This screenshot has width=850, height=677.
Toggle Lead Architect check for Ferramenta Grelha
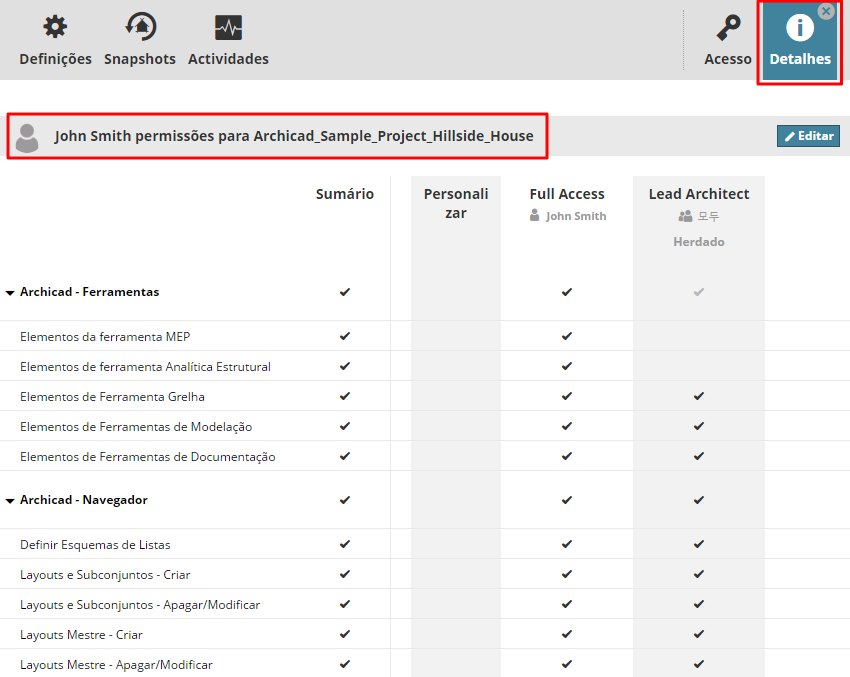[699, 396]
